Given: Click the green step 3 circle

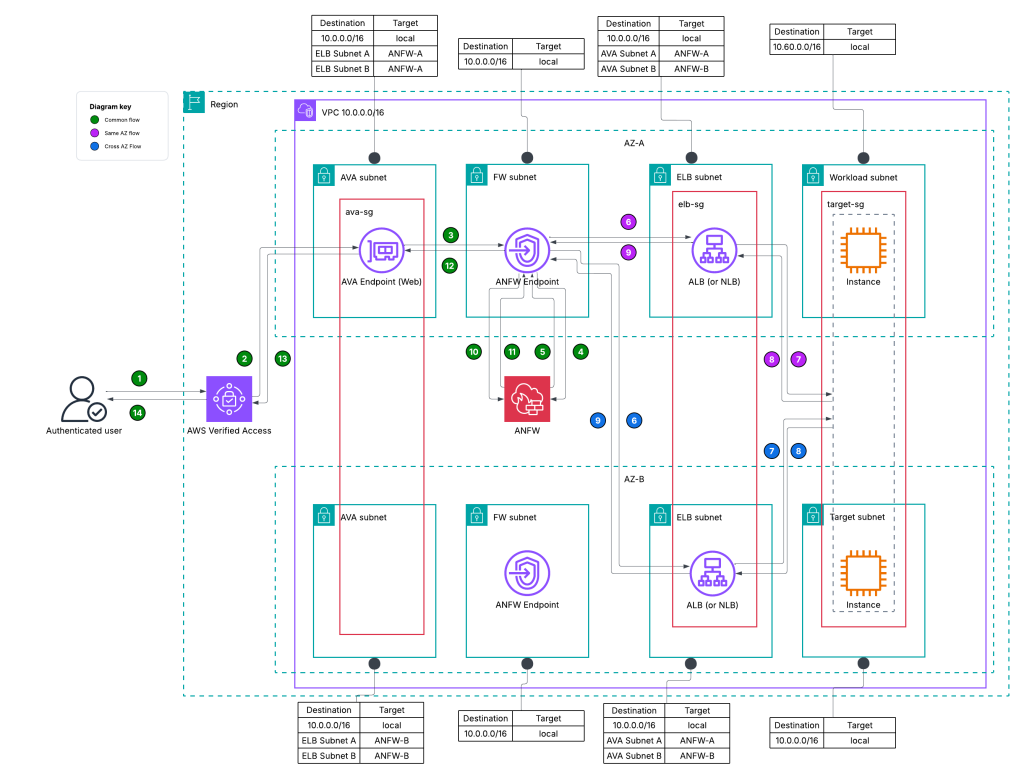Looking at the screenshot, I should 451,235.
